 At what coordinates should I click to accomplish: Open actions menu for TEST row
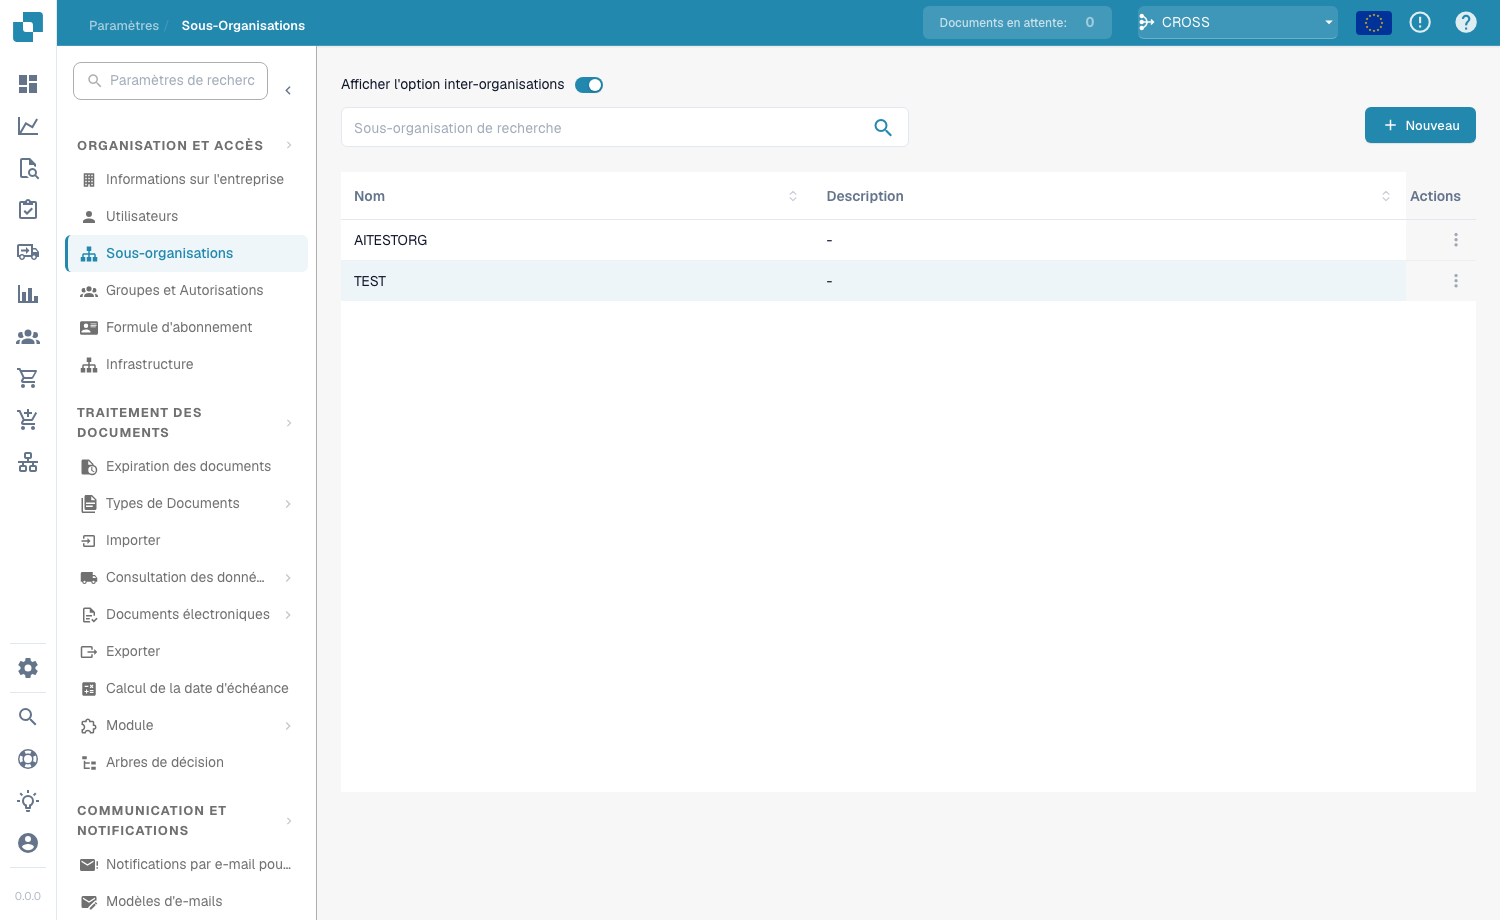tap(1456, 281)
